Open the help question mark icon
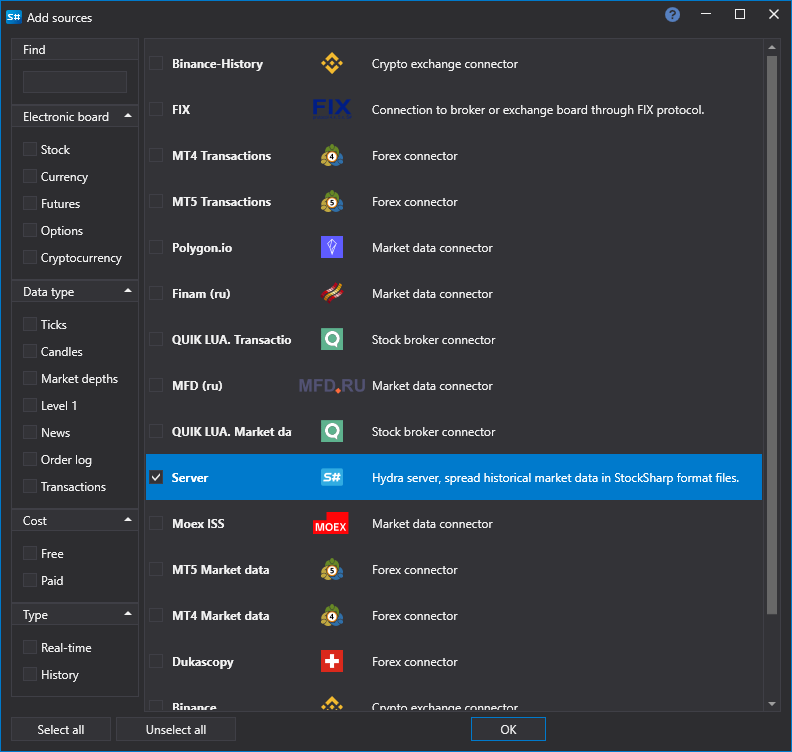 click(672, 15)
